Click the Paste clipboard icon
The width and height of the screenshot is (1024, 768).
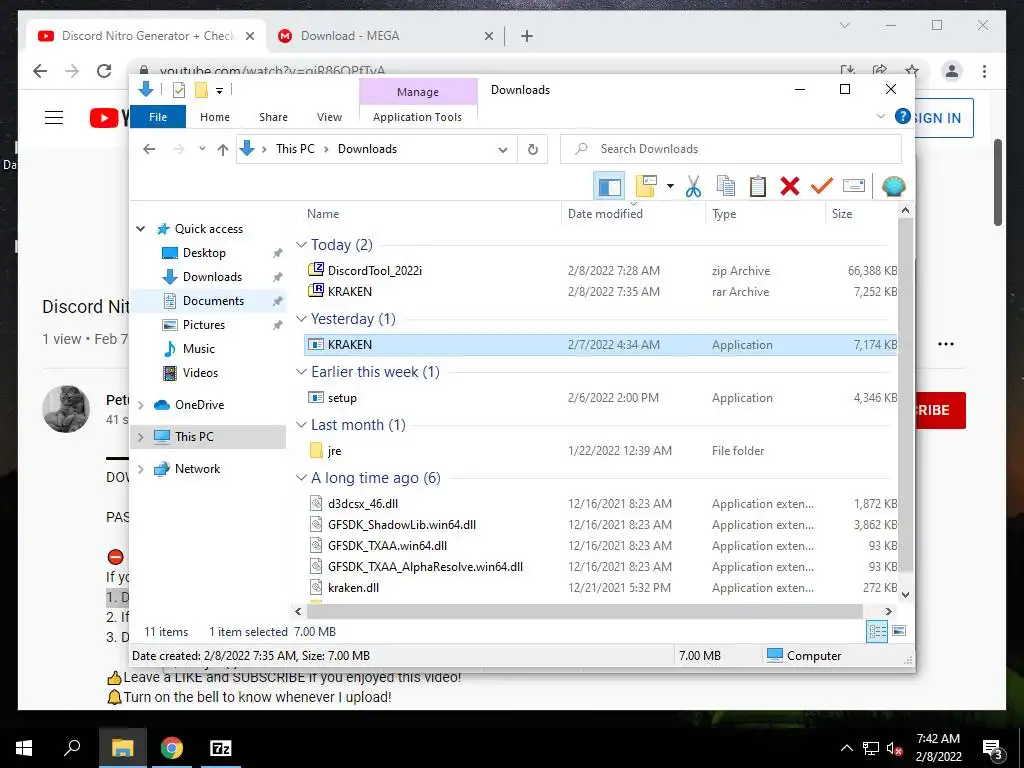point(758,186)
